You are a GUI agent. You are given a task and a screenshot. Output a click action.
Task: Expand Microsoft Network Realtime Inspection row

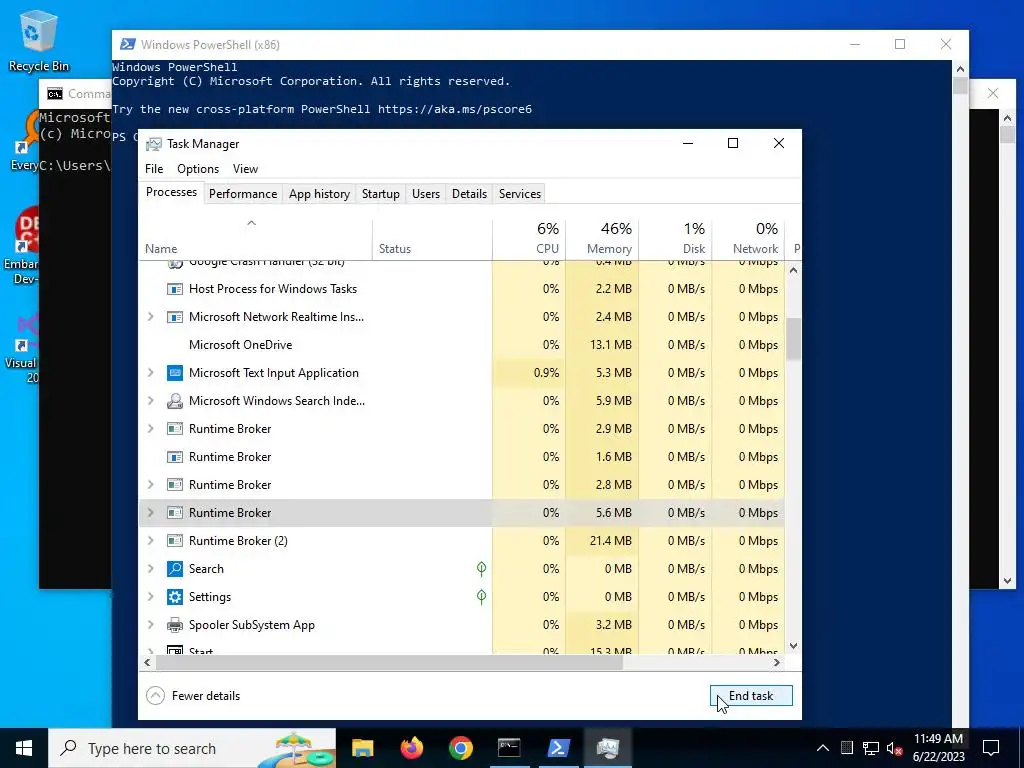click(151, 317)
